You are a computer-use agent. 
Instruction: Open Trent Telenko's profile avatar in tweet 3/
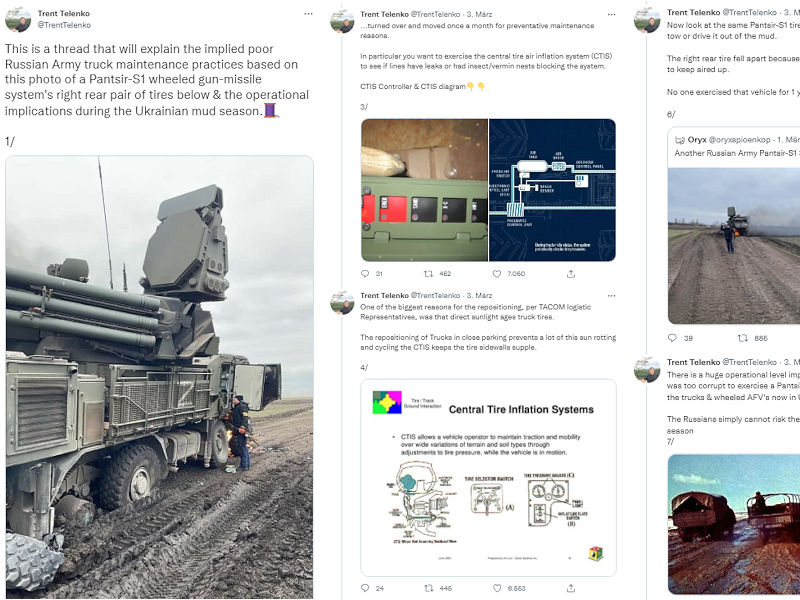[342, 21]
